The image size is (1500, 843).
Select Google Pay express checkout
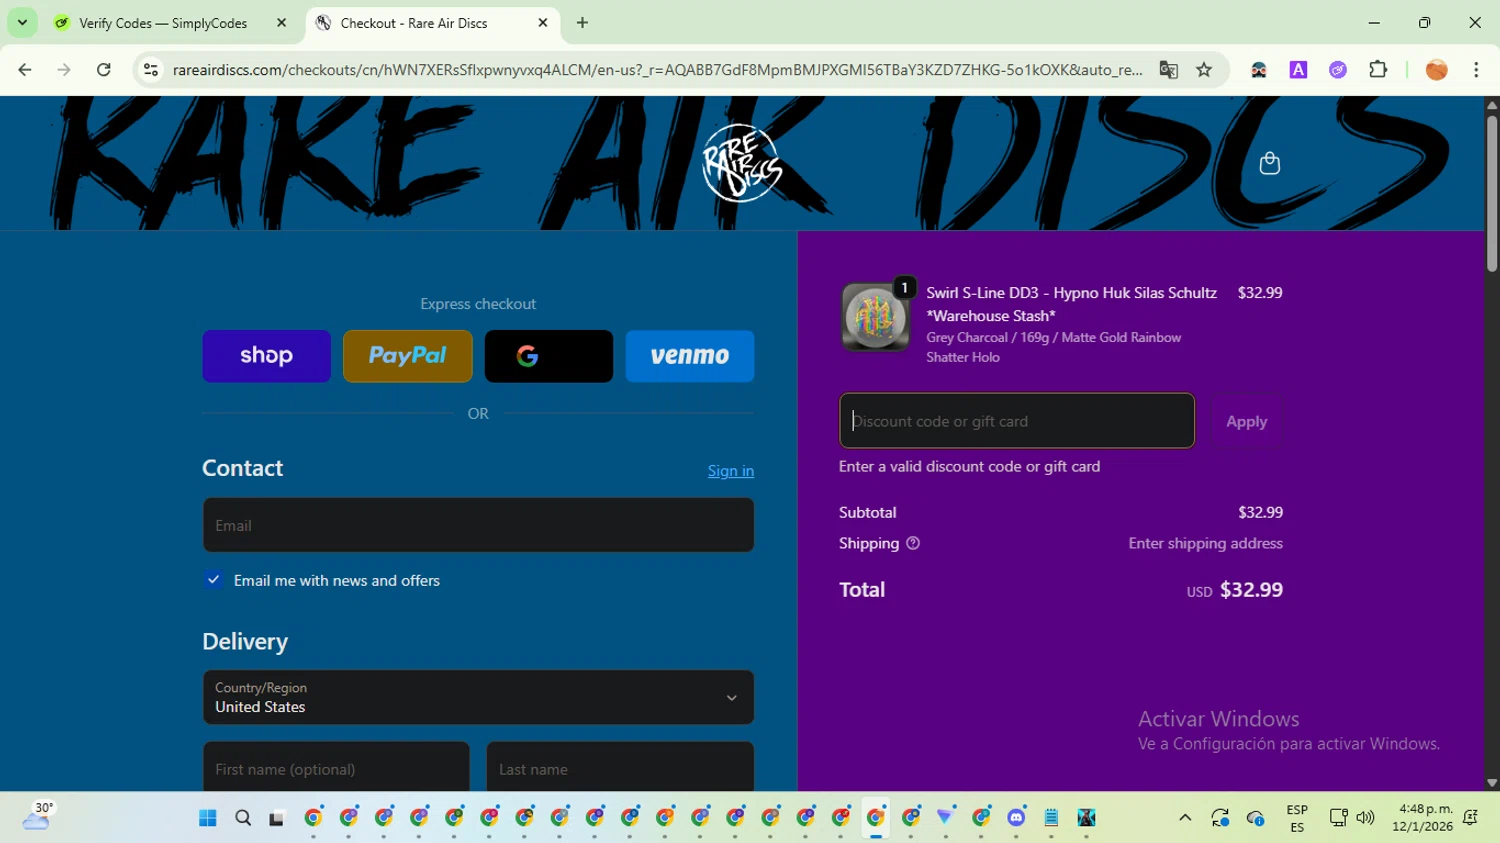tap(549, 356)
